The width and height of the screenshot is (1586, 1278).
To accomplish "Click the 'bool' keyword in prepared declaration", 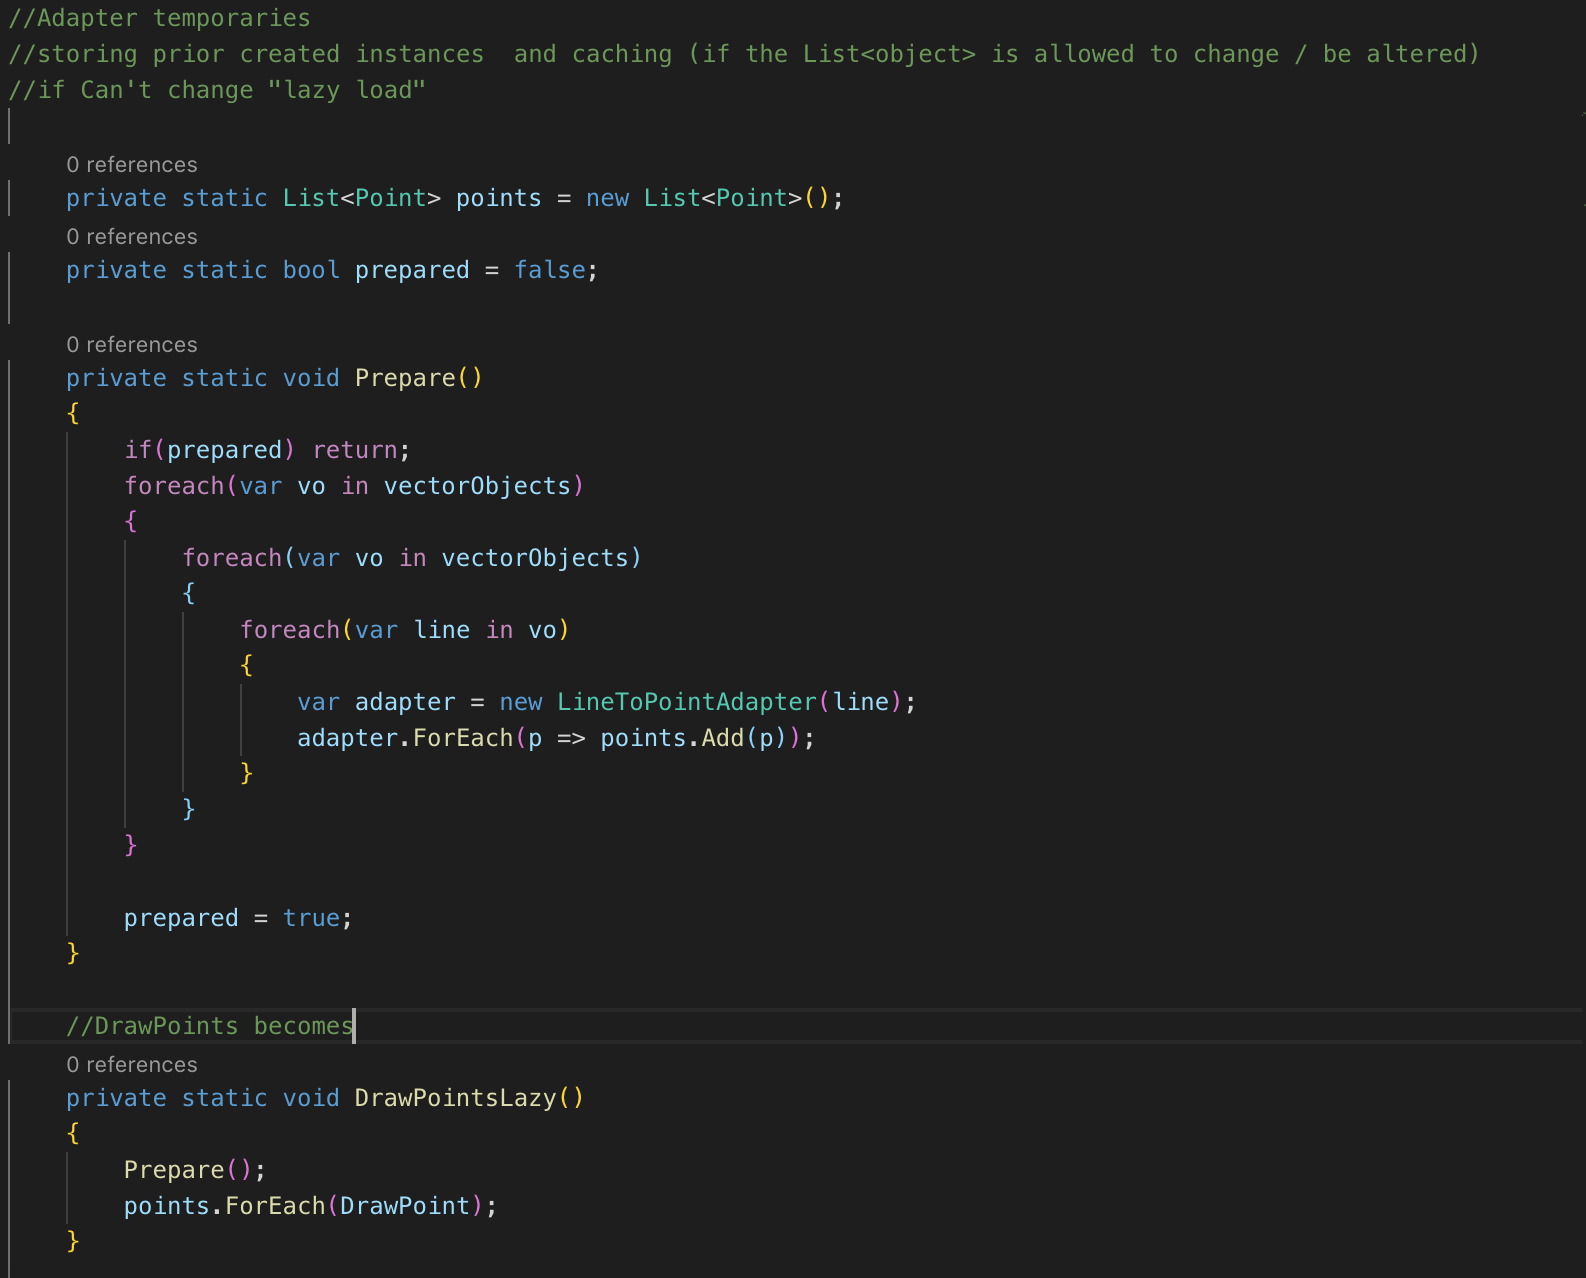I will 311,270.
